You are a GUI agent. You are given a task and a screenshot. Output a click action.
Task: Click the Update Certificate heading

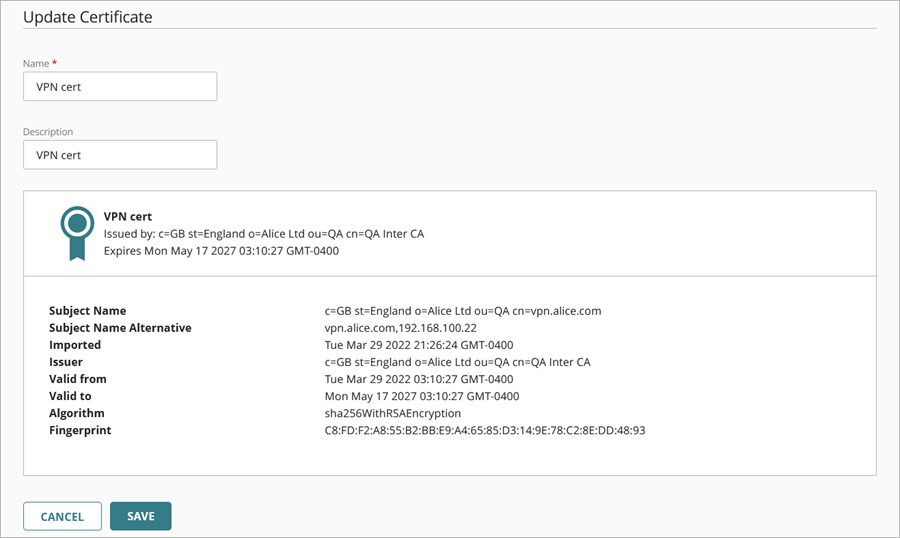click(x=86, y=17)
